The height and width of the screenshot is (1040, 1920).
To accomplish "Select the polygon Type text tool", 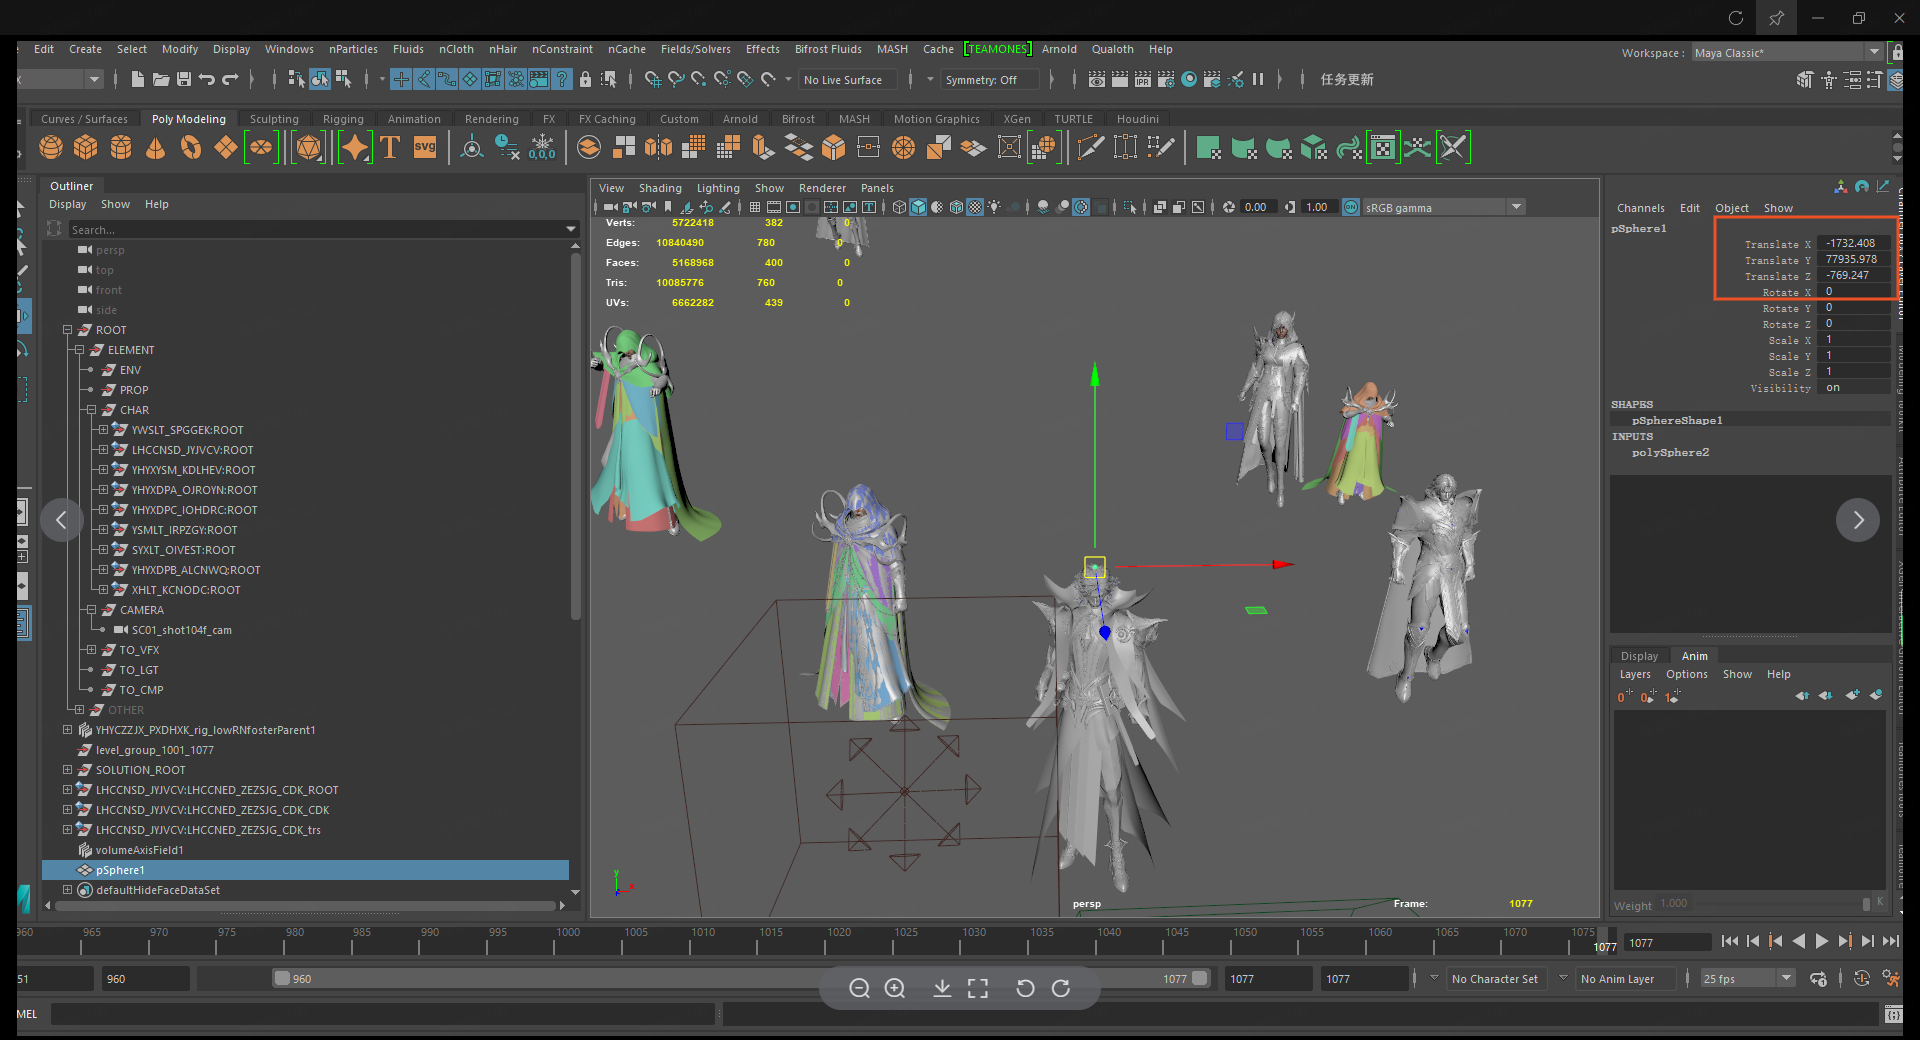I will point(390,148).
